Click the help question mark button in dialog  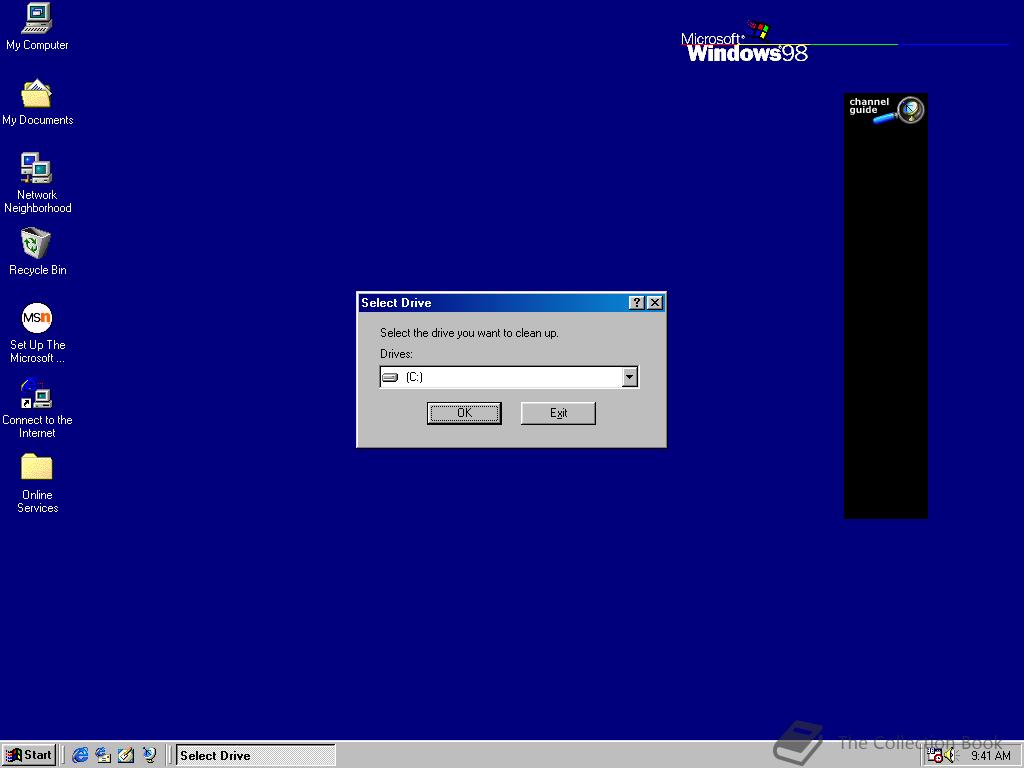pos(637,302)
